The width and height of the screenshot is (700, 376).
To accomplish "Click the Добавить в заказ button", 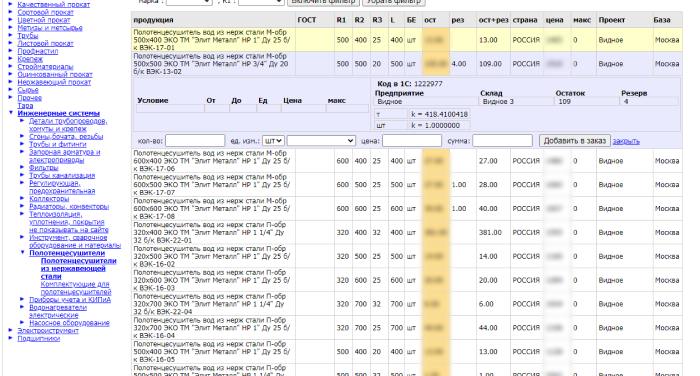I will [x=575, y=141].
